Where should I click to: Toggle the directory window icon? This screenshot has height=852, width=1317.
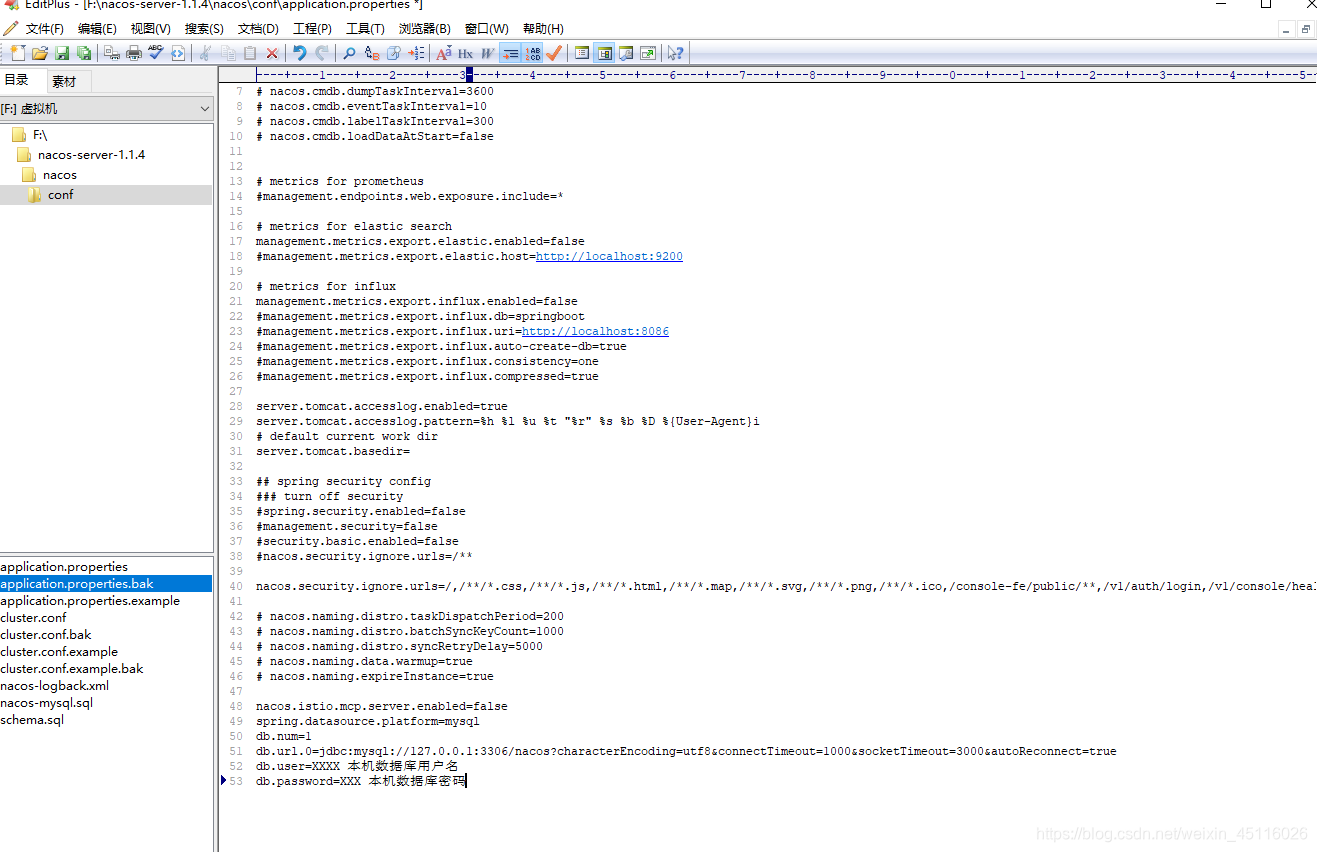tap(605, 53)
